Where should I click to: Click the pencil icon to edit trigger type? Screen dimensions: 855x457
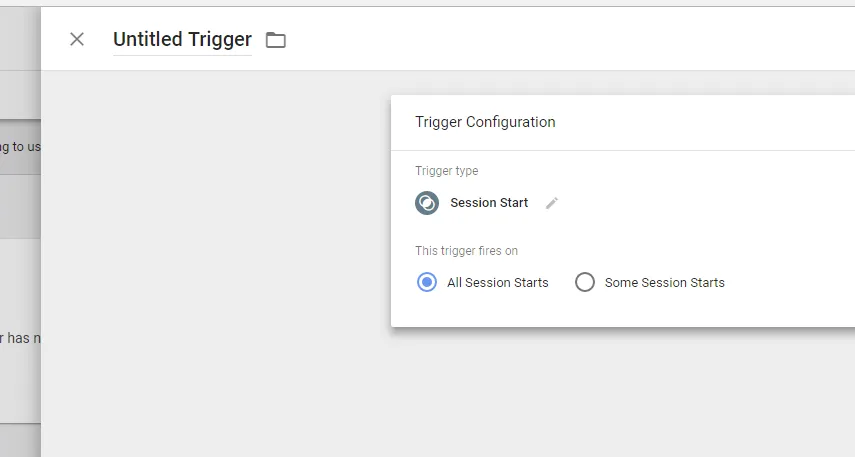click(552, 203)
